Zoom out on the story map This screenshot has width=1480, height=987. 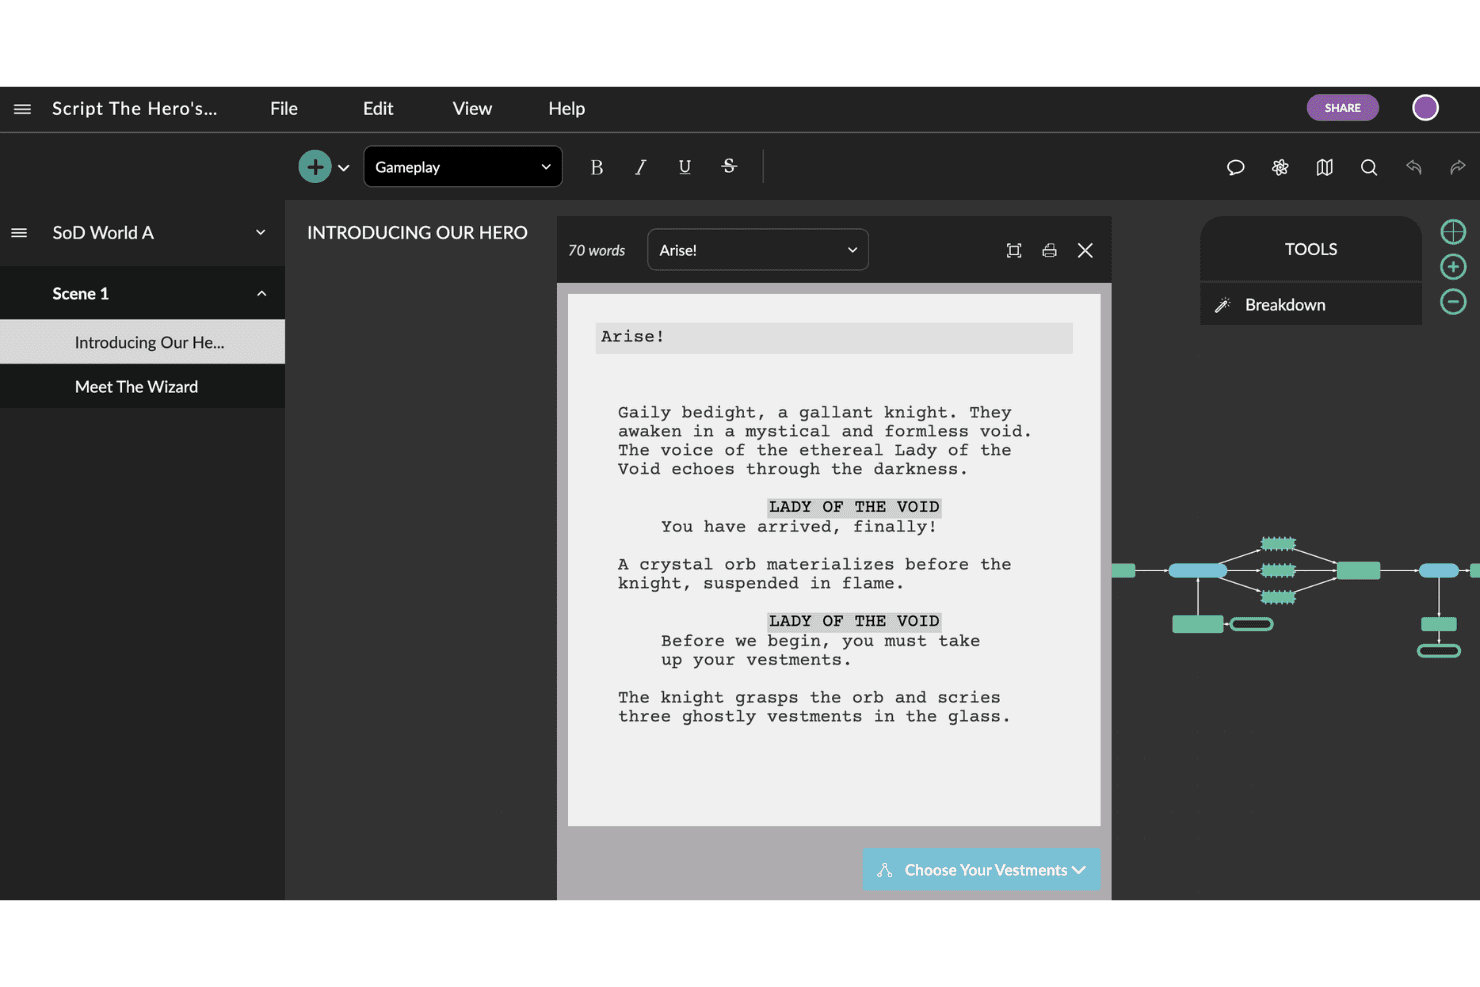pyautogui.click(x=1453, y=301)
